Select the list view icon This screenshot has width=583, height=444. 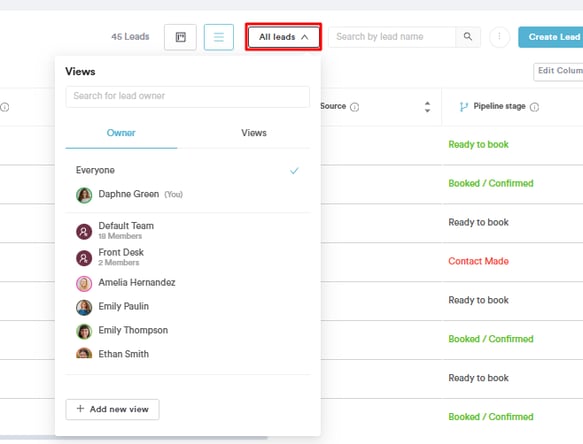219,37
